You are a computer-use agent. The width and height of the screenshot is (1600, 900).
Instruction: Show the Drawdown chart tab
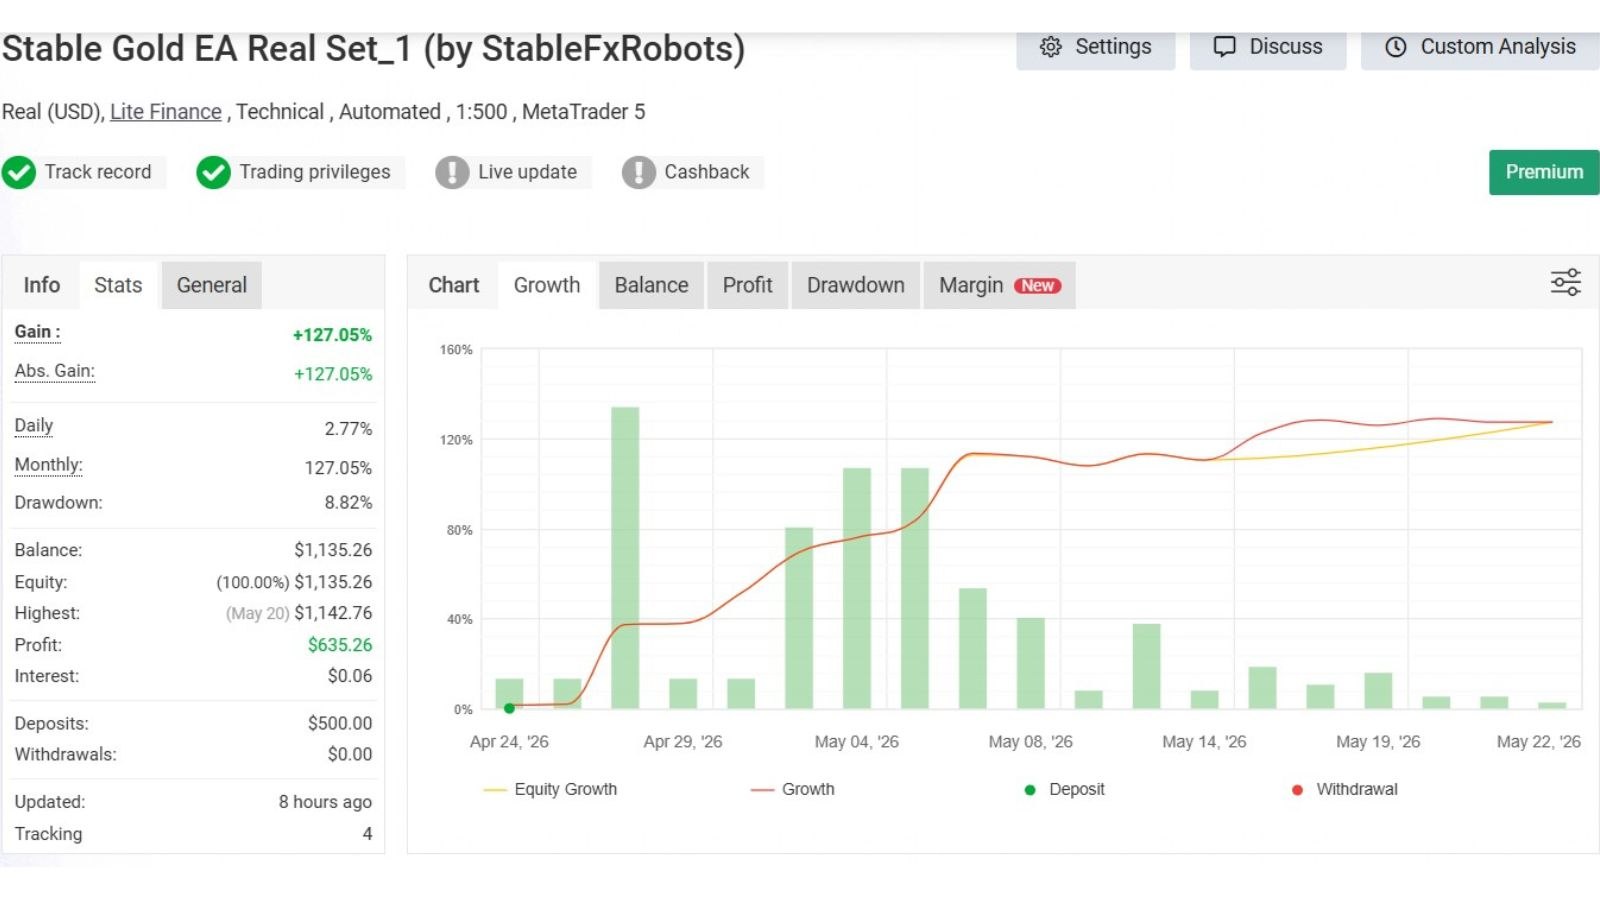coord(855,285)
